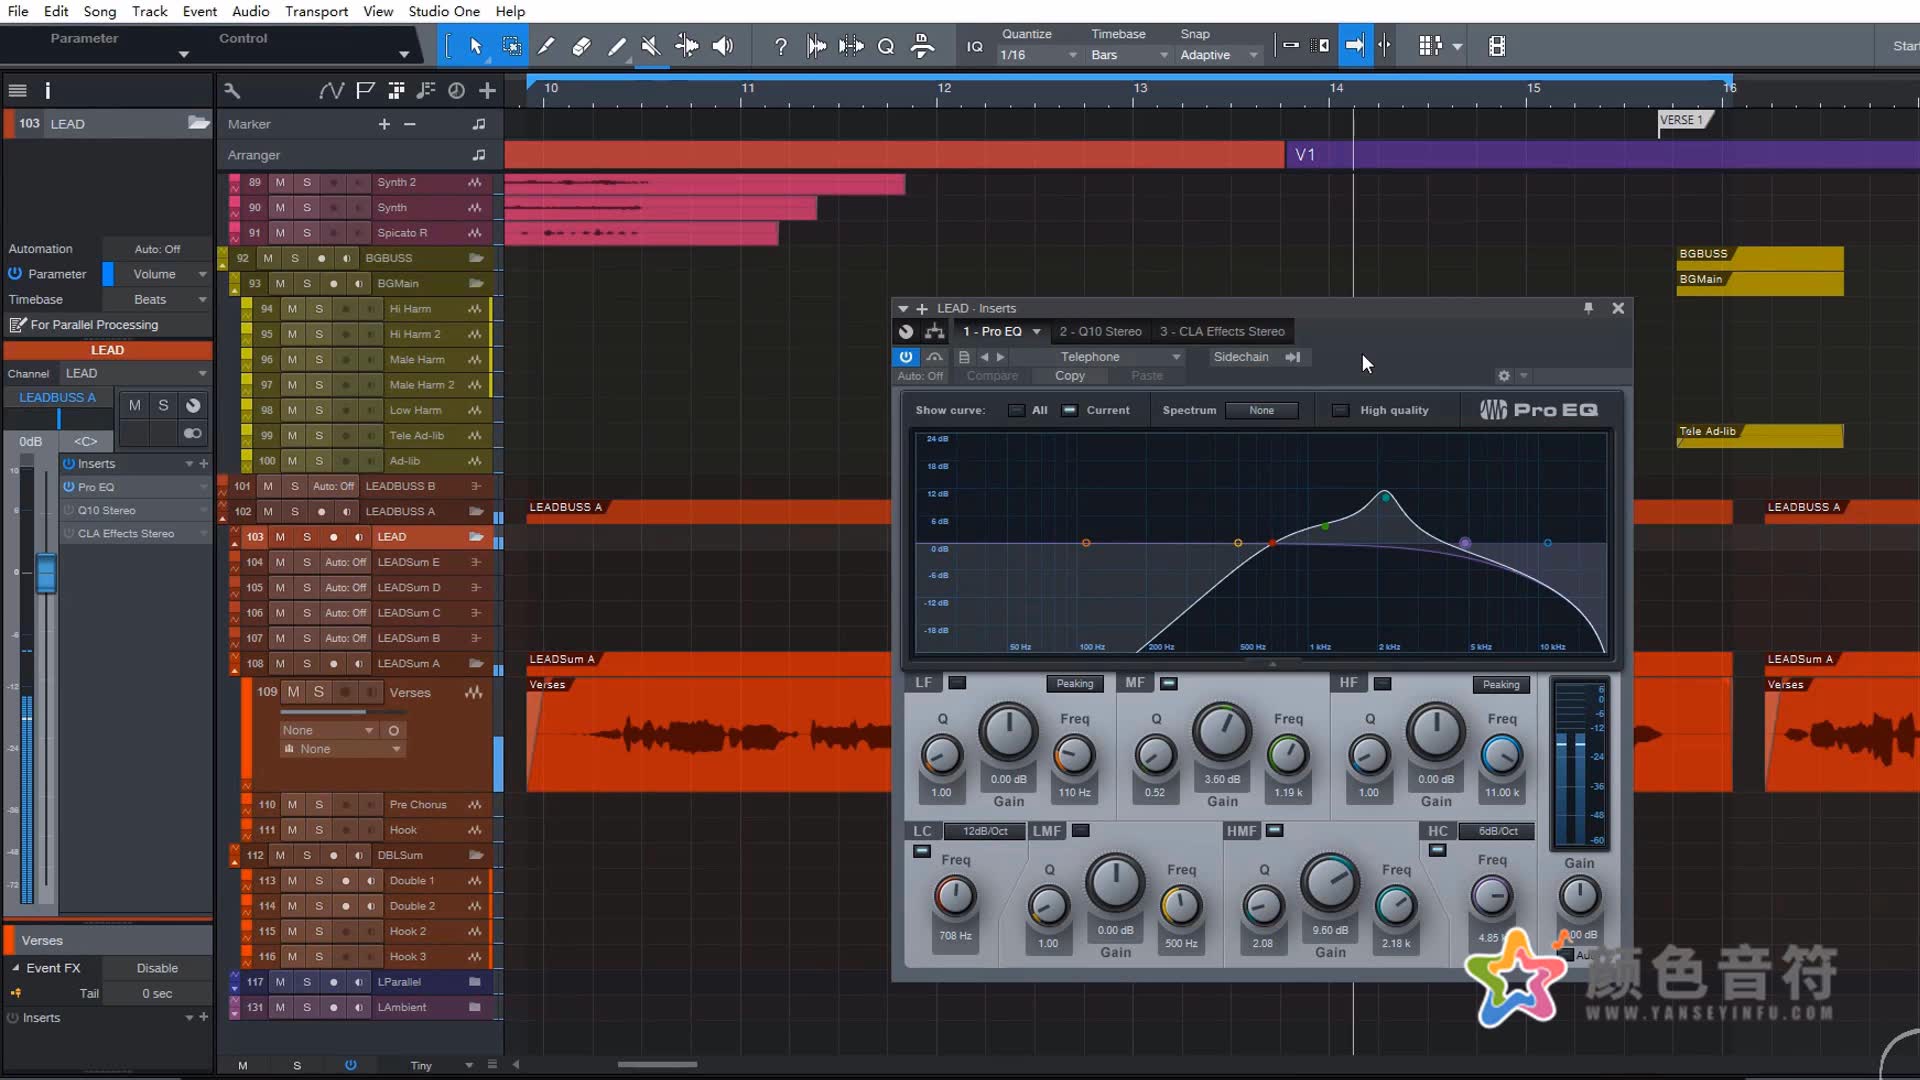Screen dimensions: 1920x1080
Task: Switch to 3 - CLA Effects Stereo tab
Action: [1222, 331]
